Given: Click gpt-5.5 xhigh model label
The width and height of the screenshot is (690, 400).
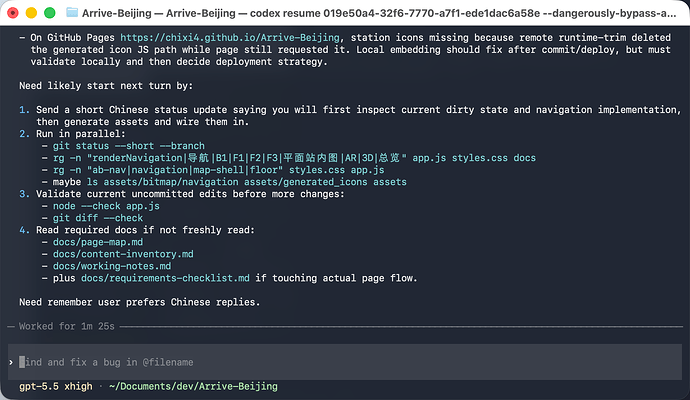Looking at the screenshot, I should pos(56,386).
